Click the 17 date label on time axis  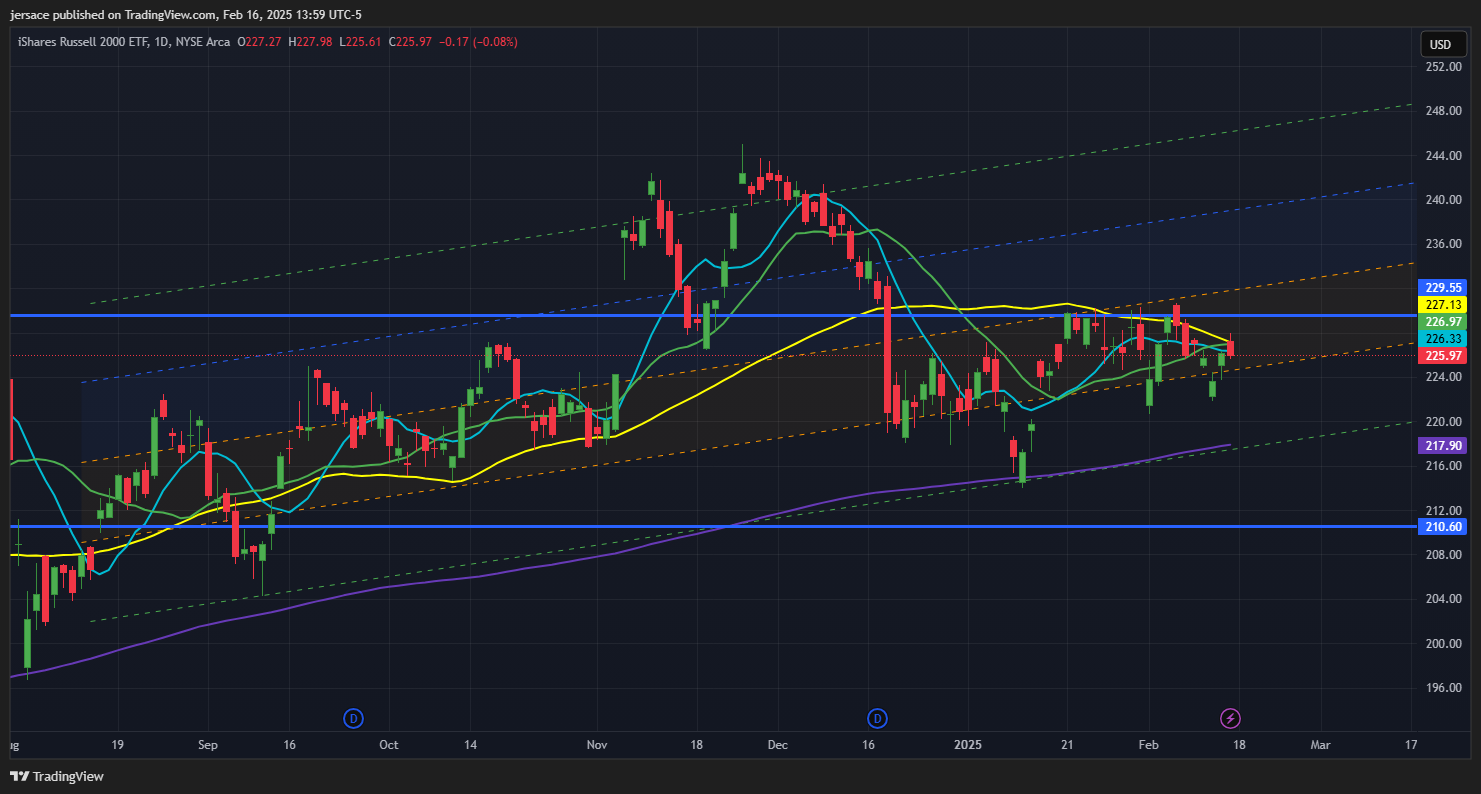pyautogui.click(x=1411, y=745)
